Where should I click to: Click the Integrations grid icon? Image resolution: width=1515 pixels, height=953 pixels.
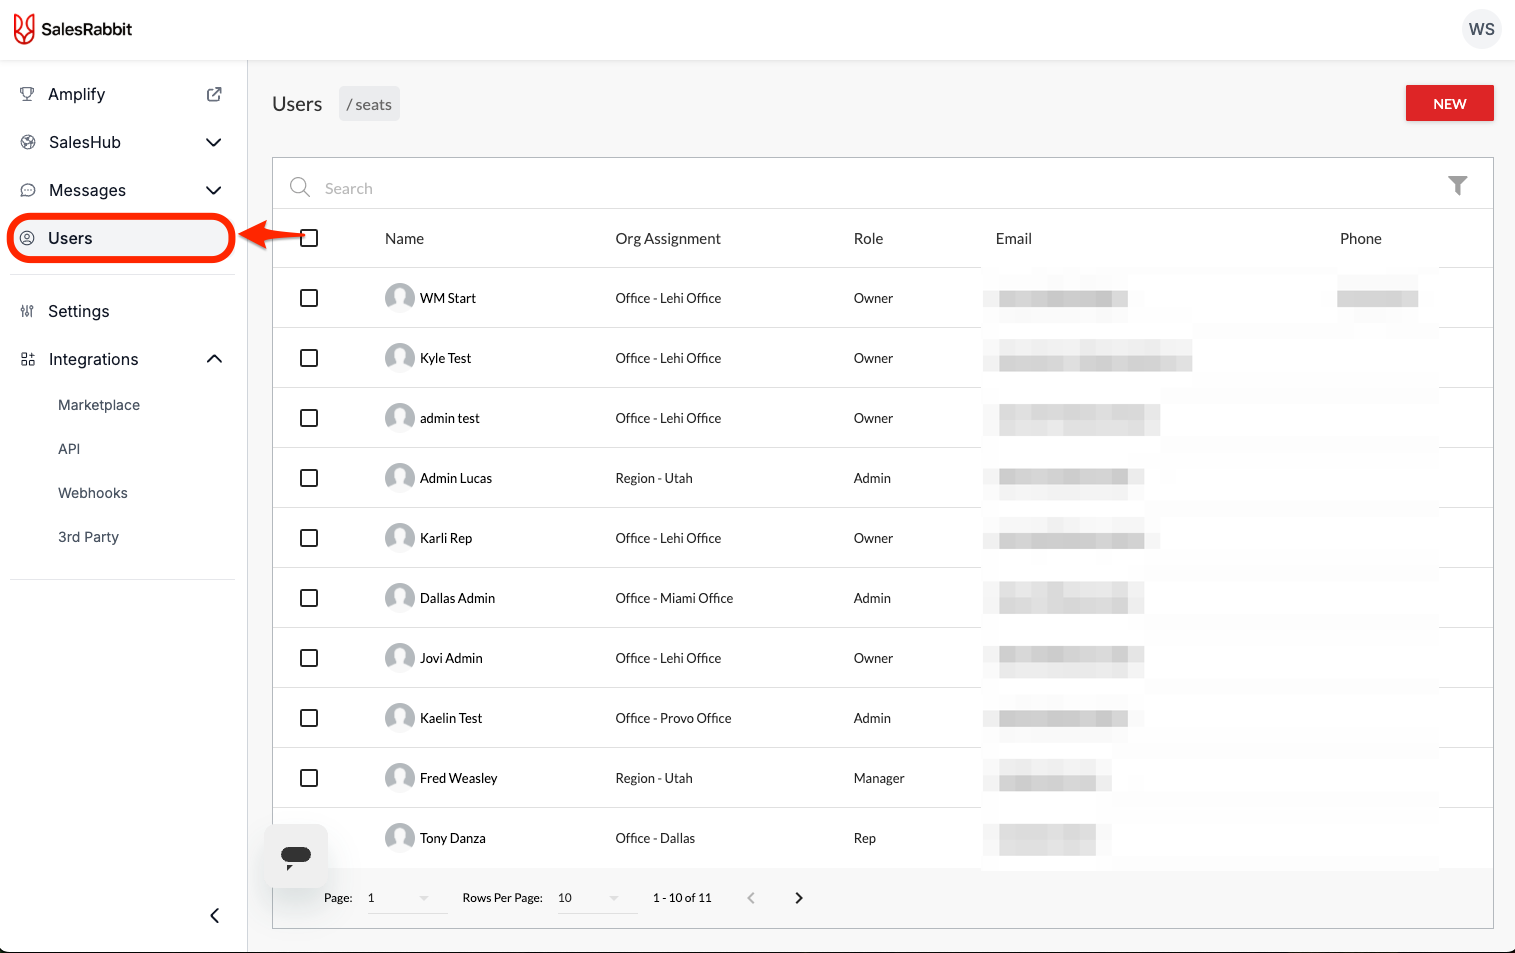coord(28,359)
